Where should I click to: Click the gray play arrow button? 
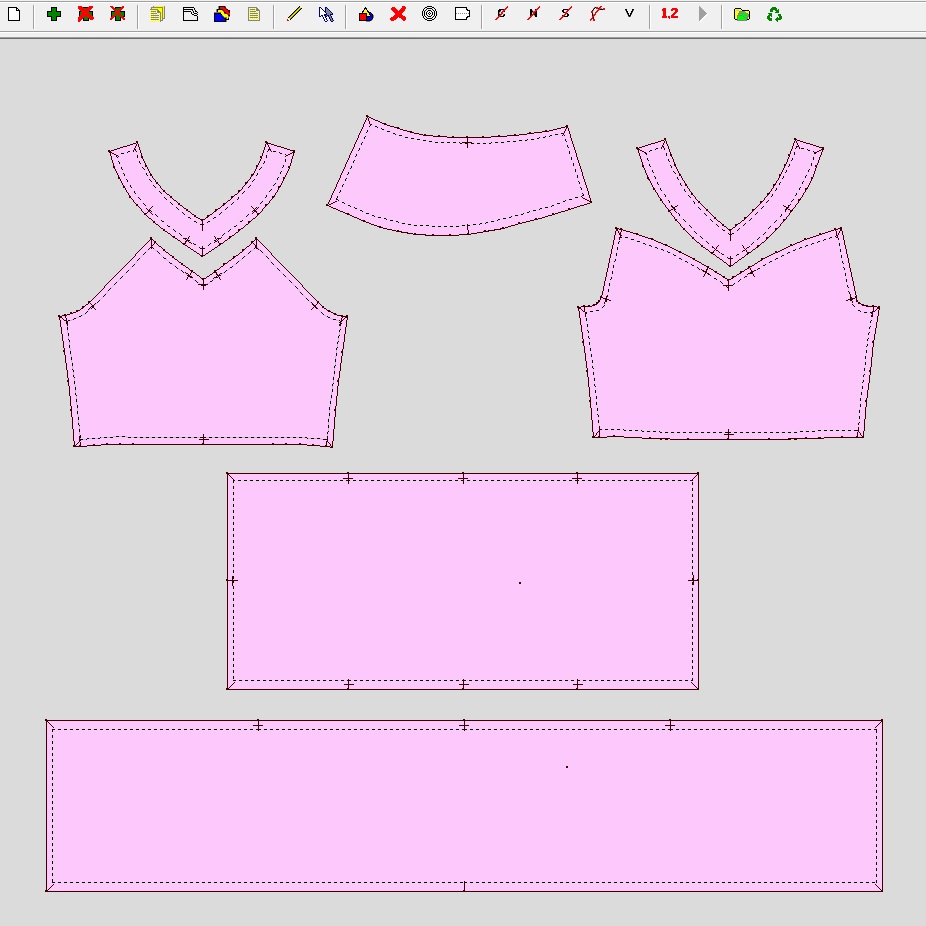(x=702, y=14)
